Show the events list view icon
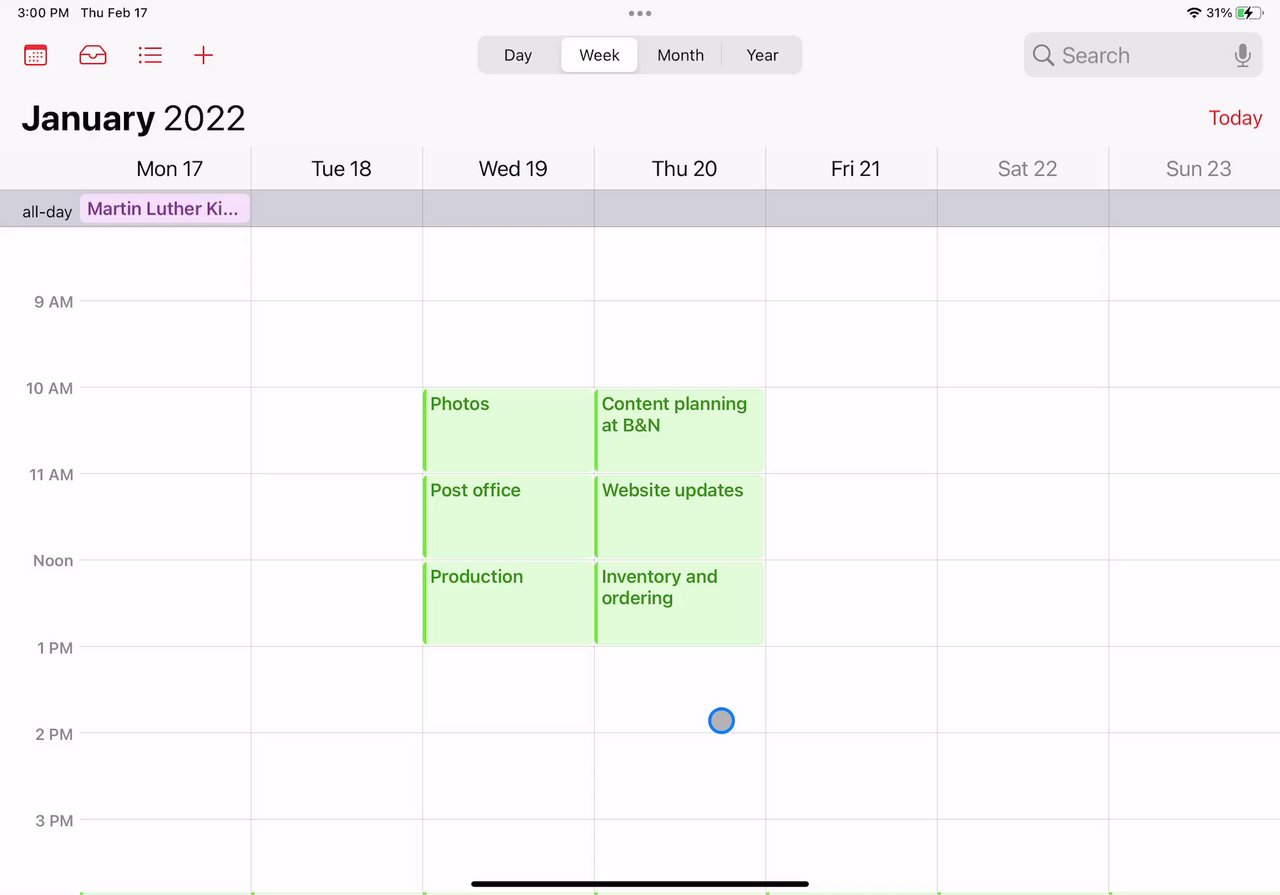1280x895 pixels. click(x=150, y=55)
